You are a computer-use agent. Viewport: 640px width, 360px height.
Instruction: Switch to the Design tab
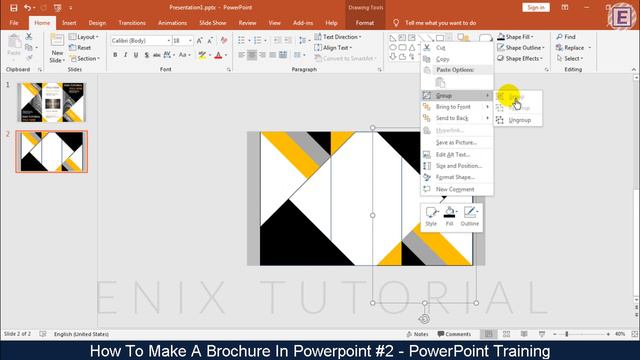97,23
